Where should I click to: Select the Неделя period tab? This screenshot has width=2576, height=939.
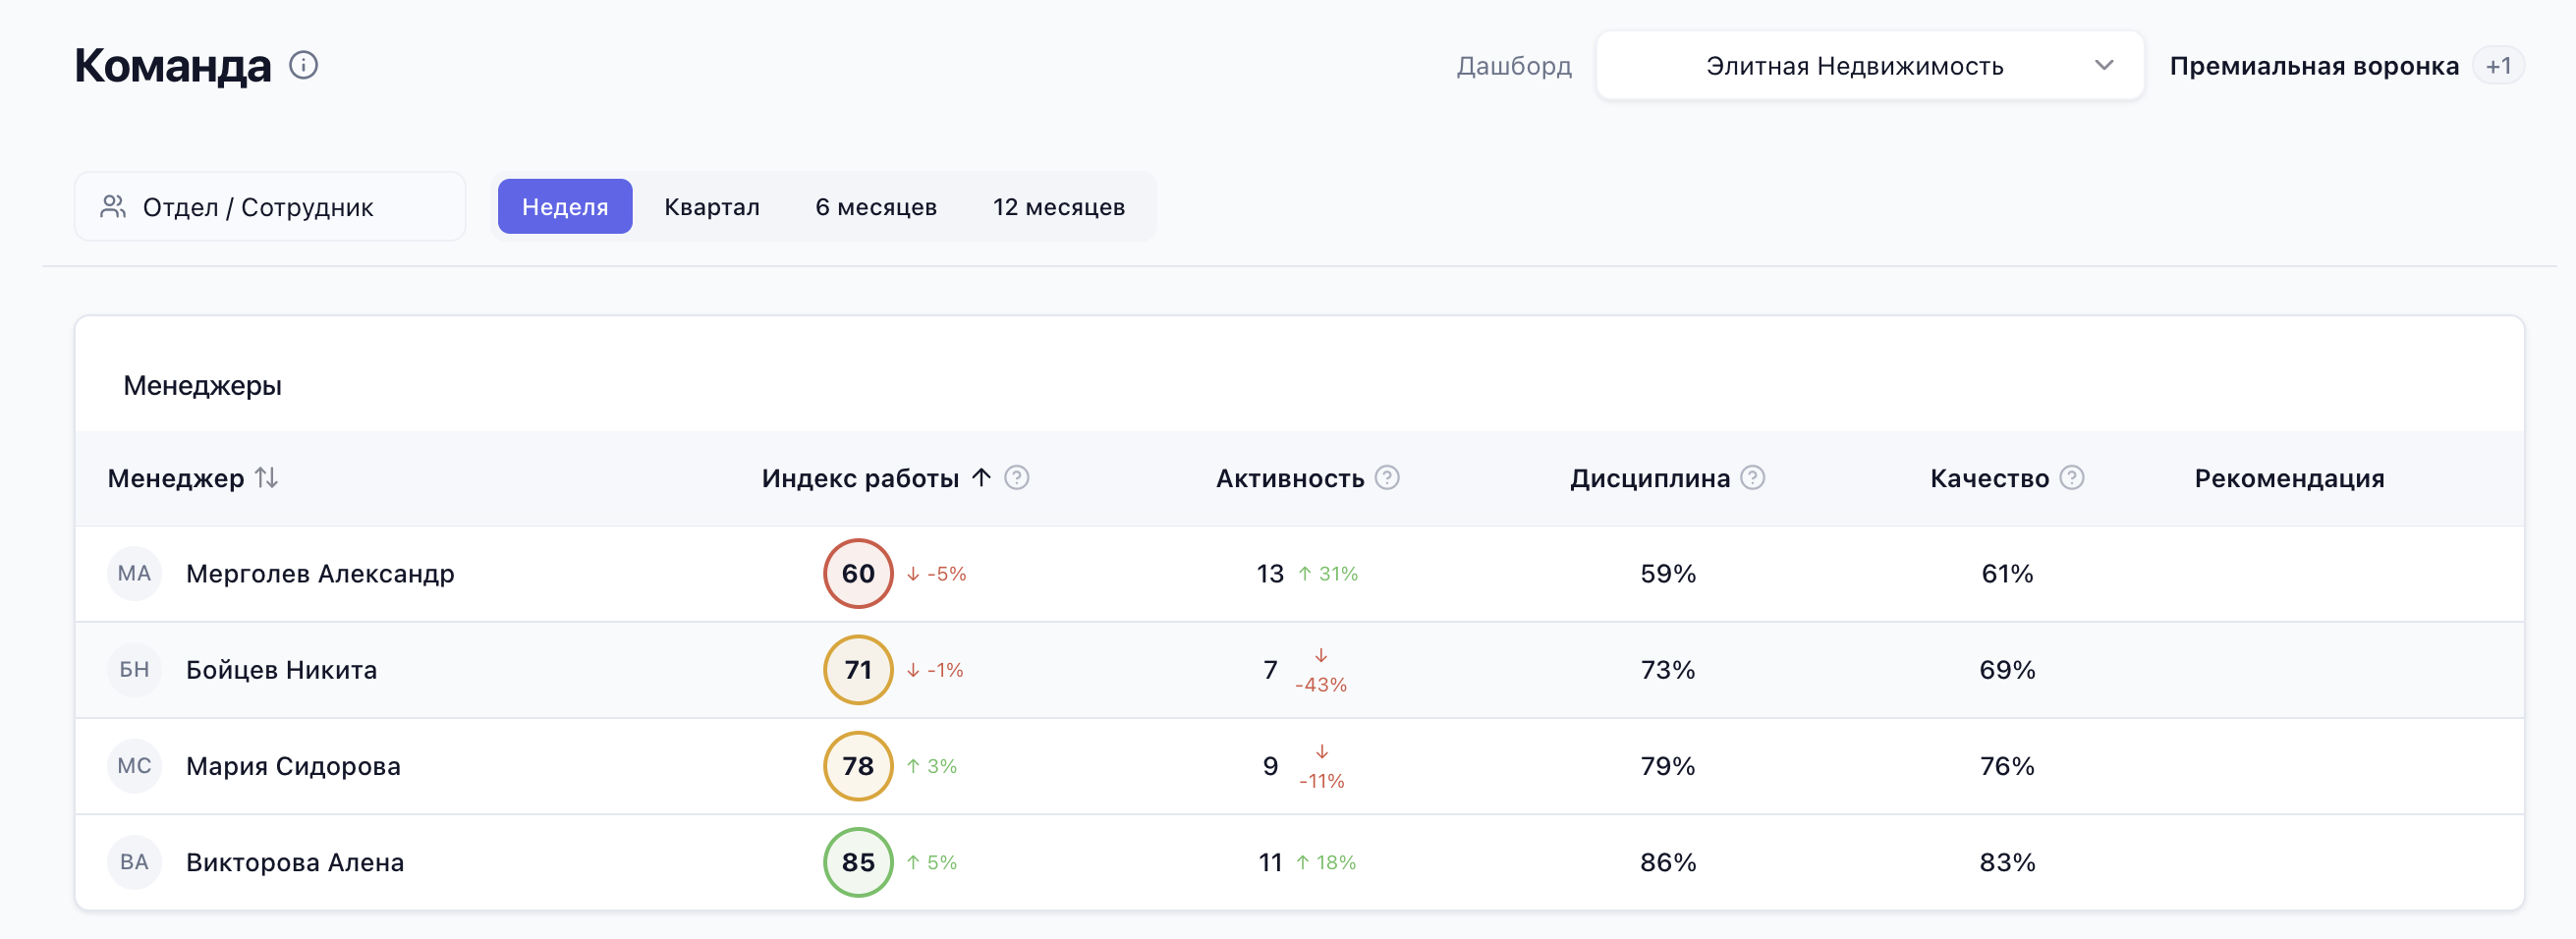(565, 206)
